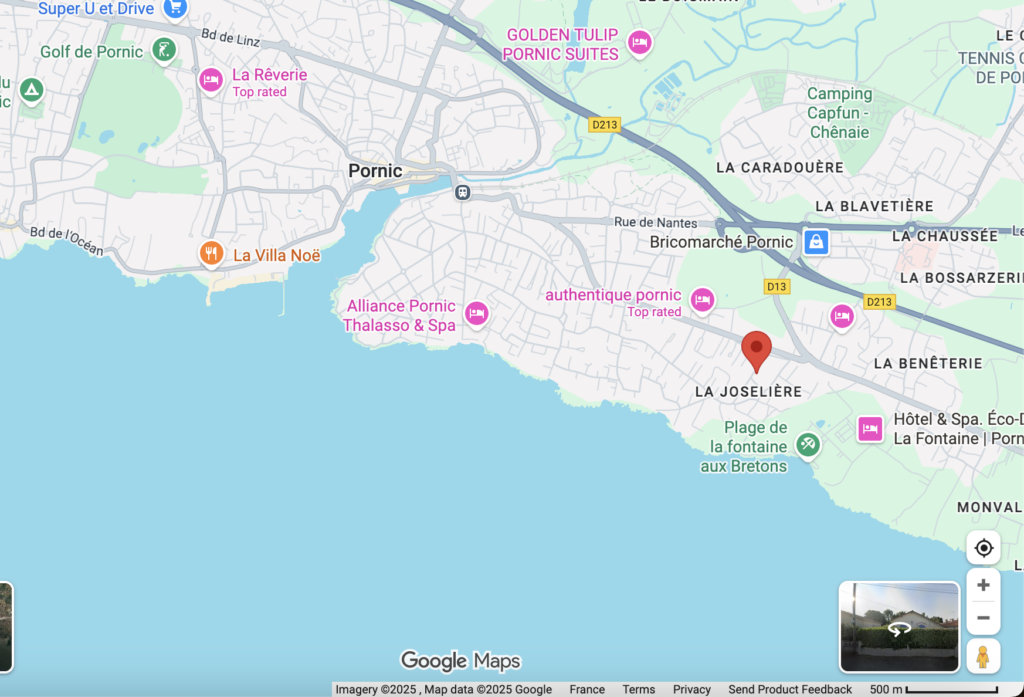
Task: Select the authentique pornic lodging icon
Action: [x=703, y=300]
